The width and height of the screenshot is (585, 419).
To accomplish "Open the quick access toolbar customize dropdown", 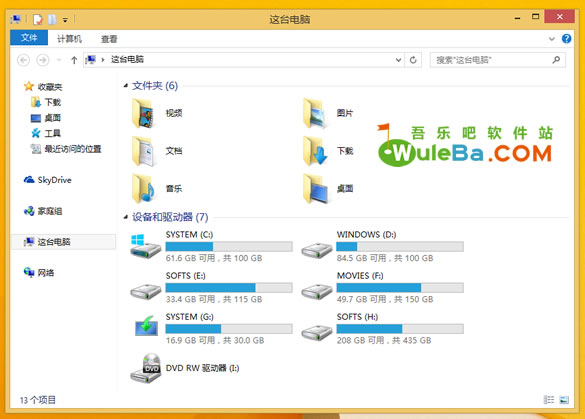I will pos(65,20).
